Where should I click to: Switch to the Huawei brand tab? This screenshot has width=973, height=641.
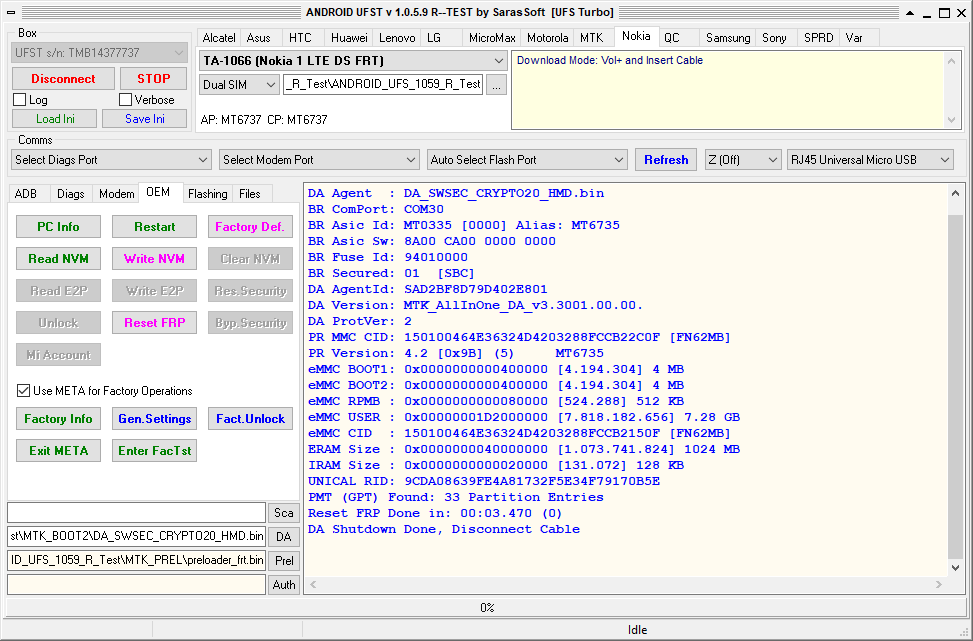[x=349, y=38]
